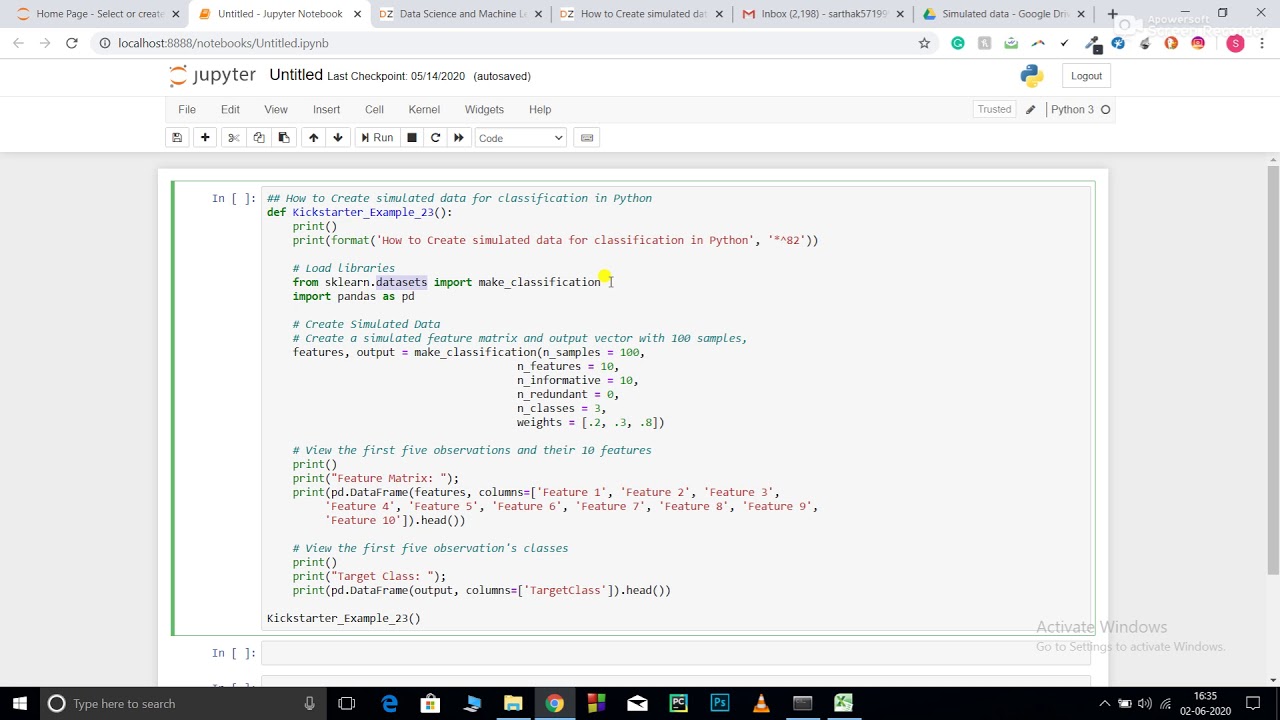
Task: Open Microsoft Edge from taskbar
Action: tap(390, 703)
